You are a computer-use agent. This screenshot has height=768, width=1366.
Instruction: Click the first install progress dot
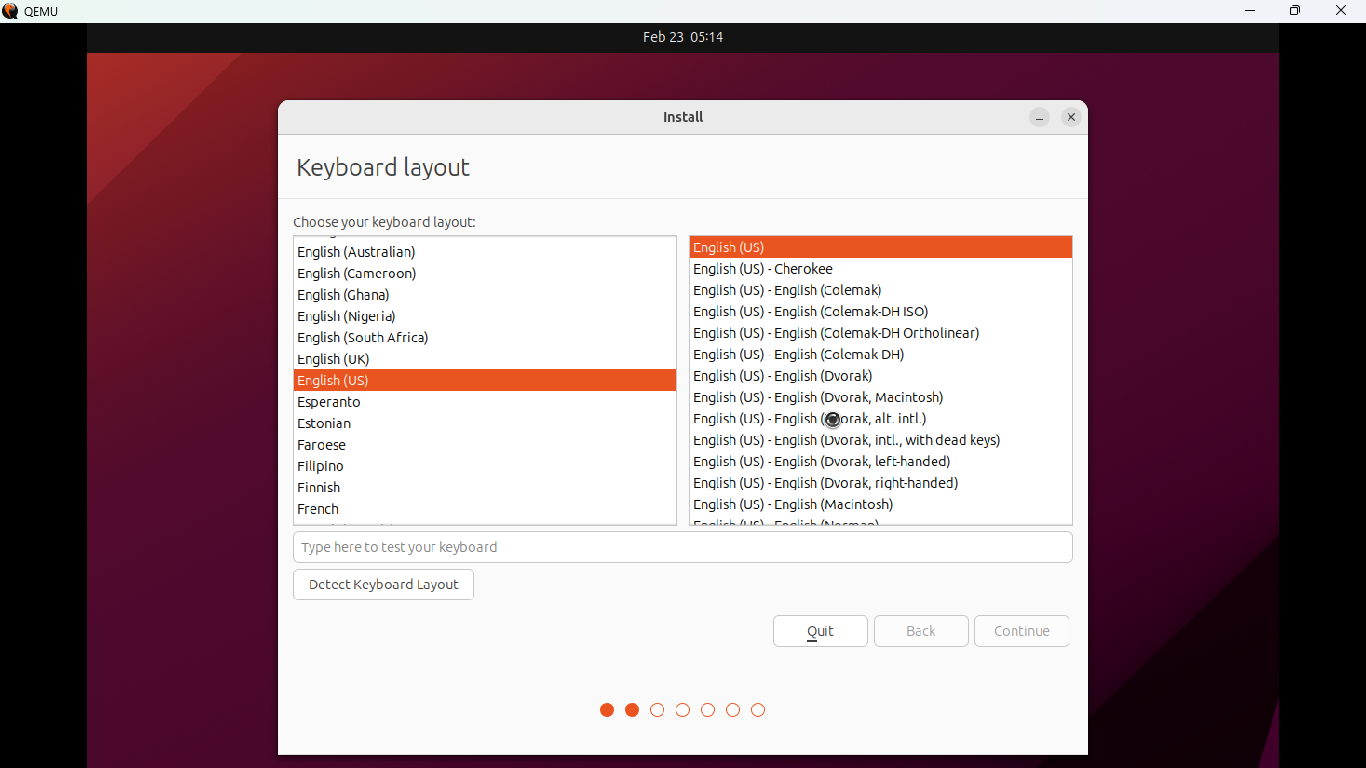tap(607, 710)
